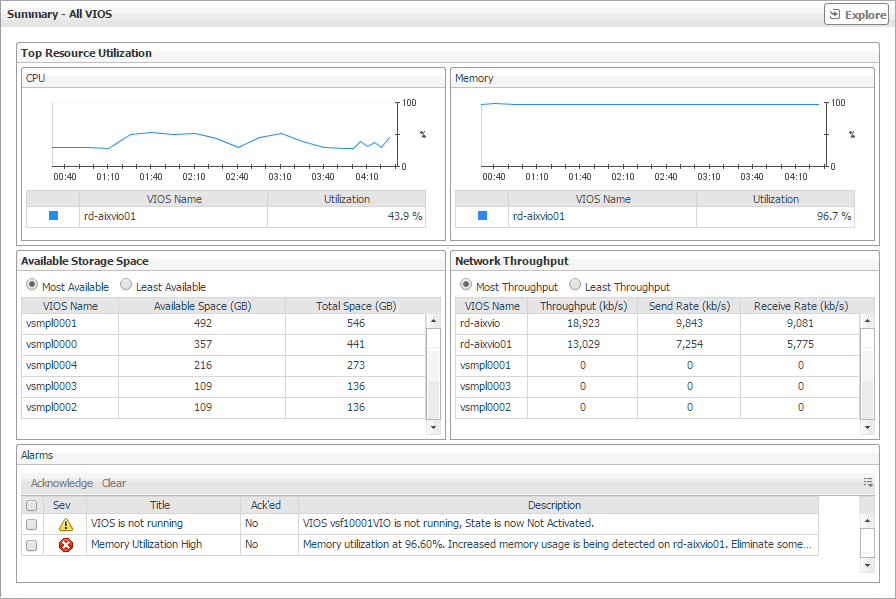Click the warning severity icon for VIOS alarm
Viewport: 896px width, 599px height.
[65, 524]
